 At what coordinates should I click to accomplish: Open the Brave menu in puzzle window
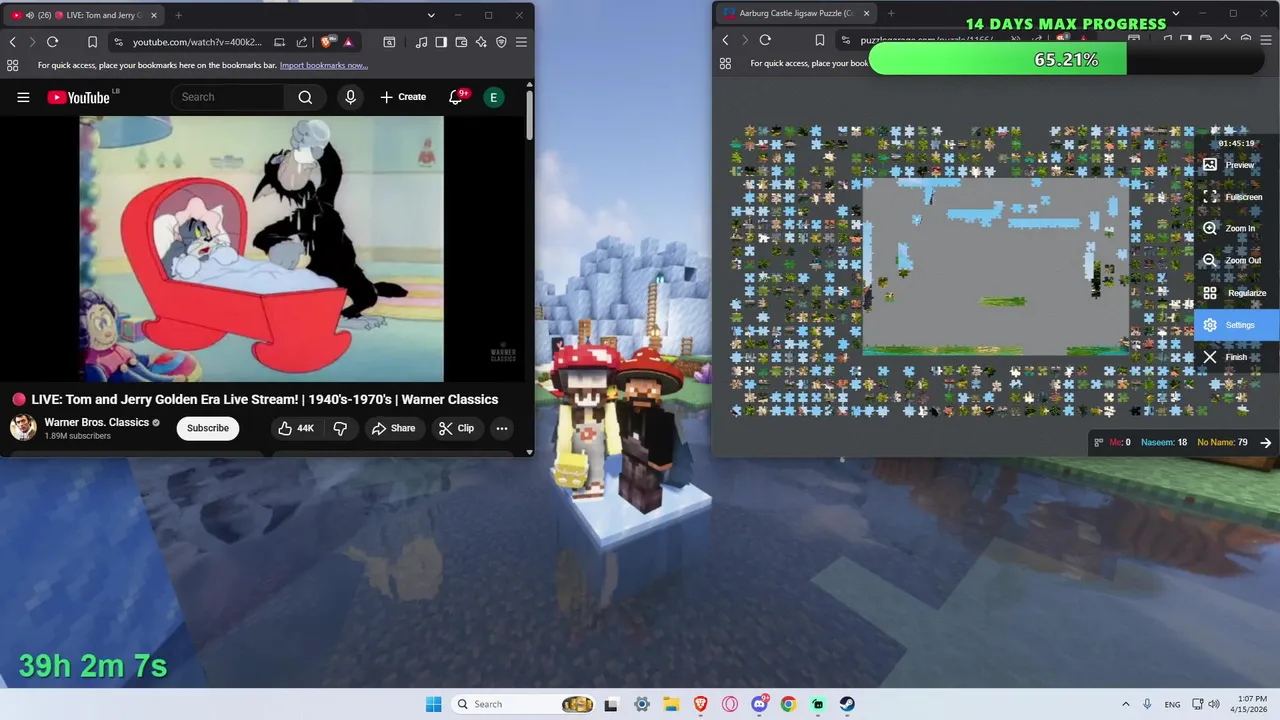pos(1266,40)
